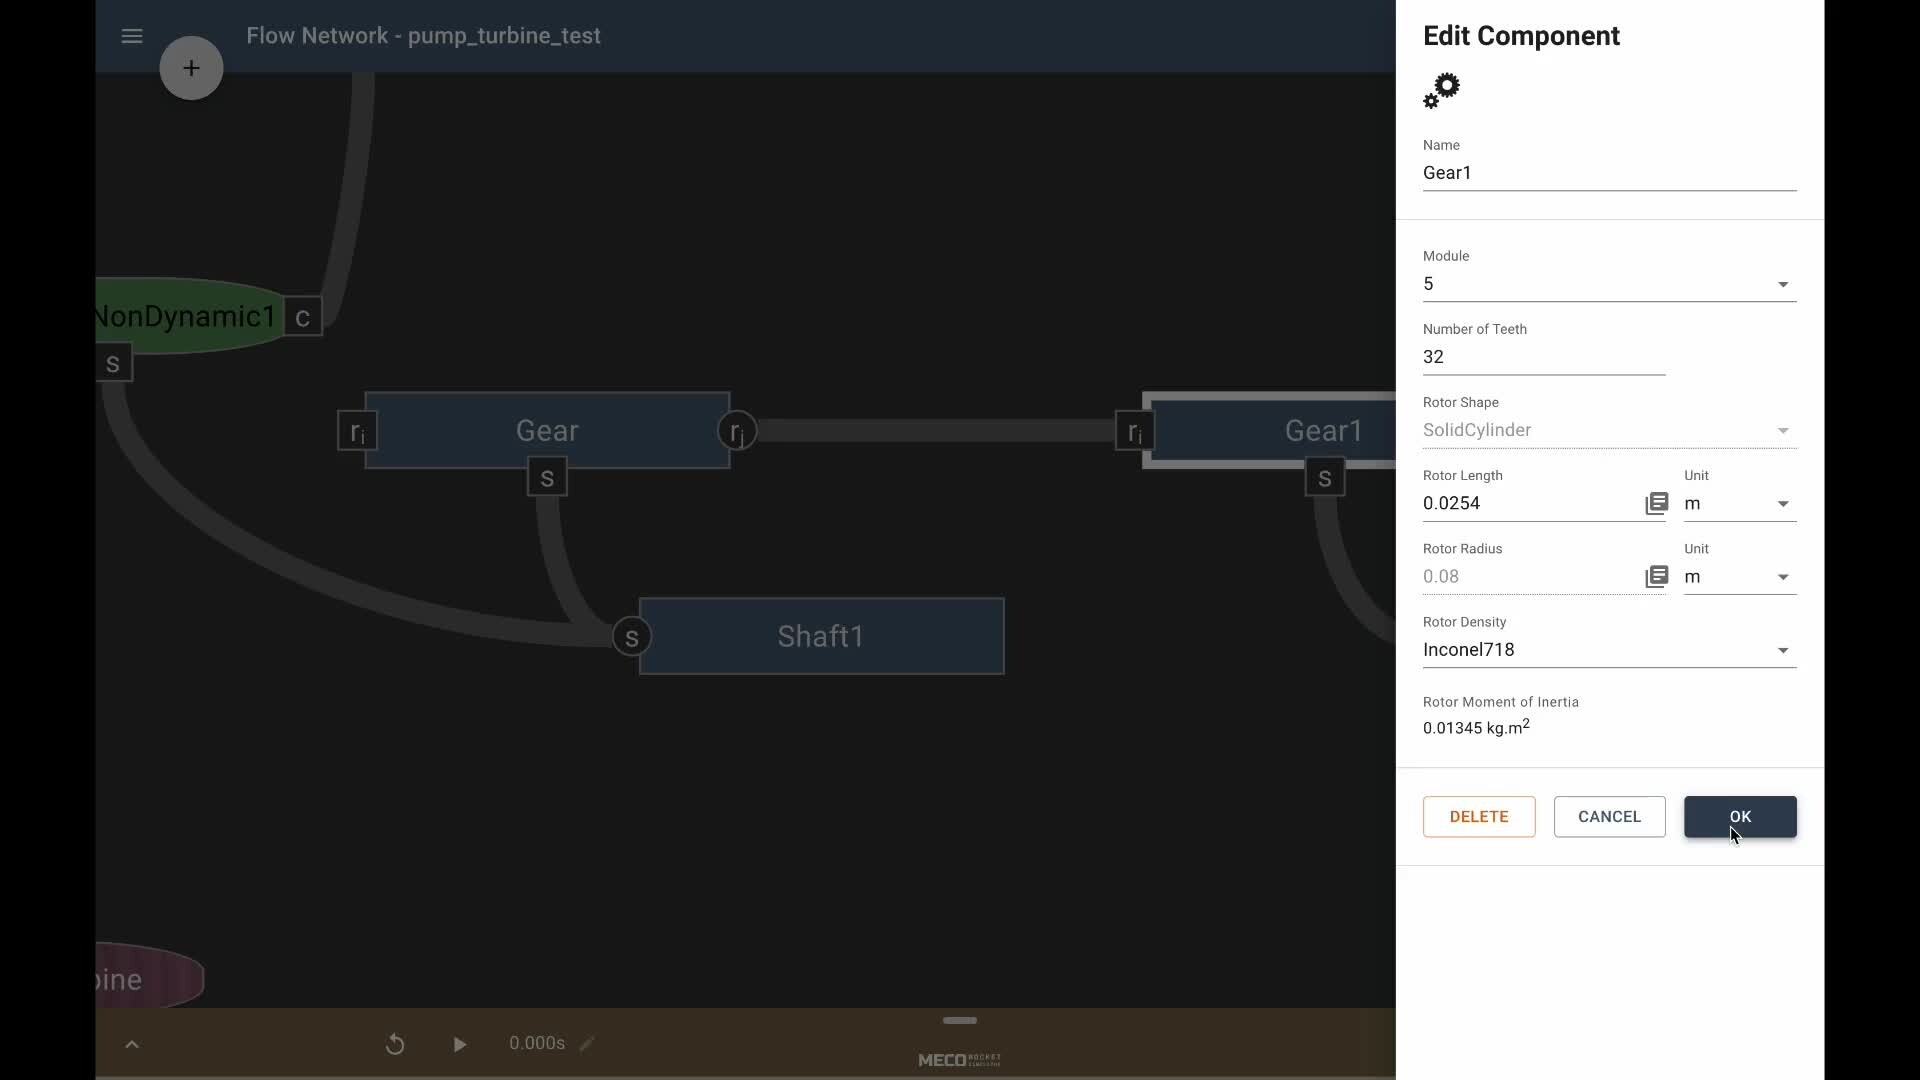This screenshot has width=1920, height=1080.
Task: Open the Rotor Radius unit dropdown
Action: pos(1739,577)
